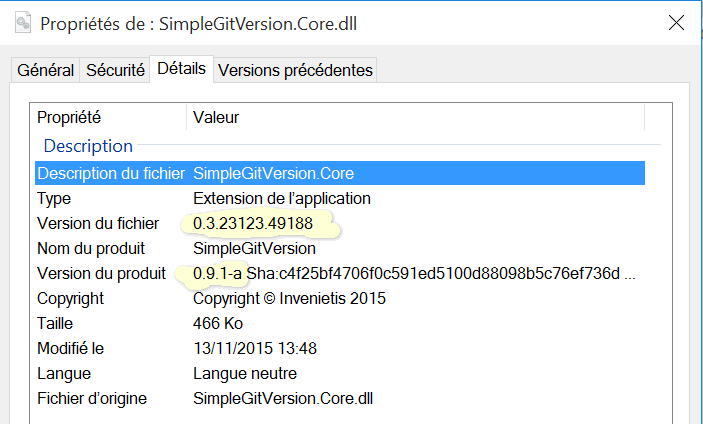Click the Valeur column header

pos(216,117)
